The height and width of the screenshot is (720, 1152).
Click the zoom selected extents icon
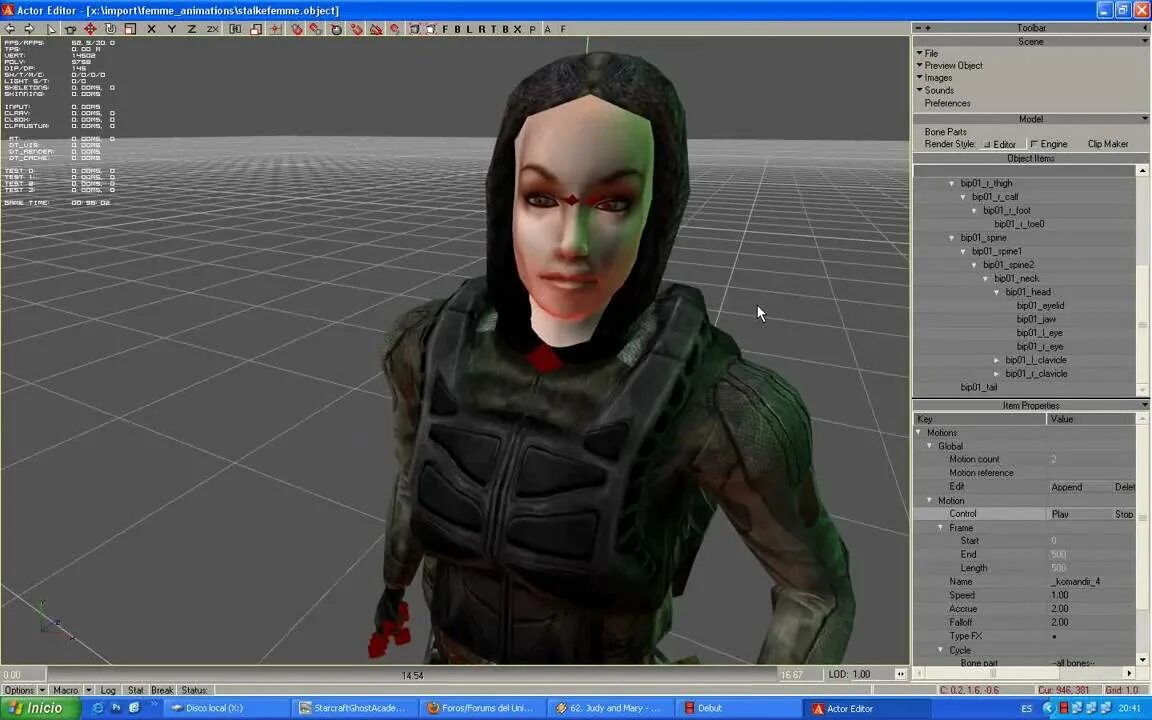coord(431,29)
